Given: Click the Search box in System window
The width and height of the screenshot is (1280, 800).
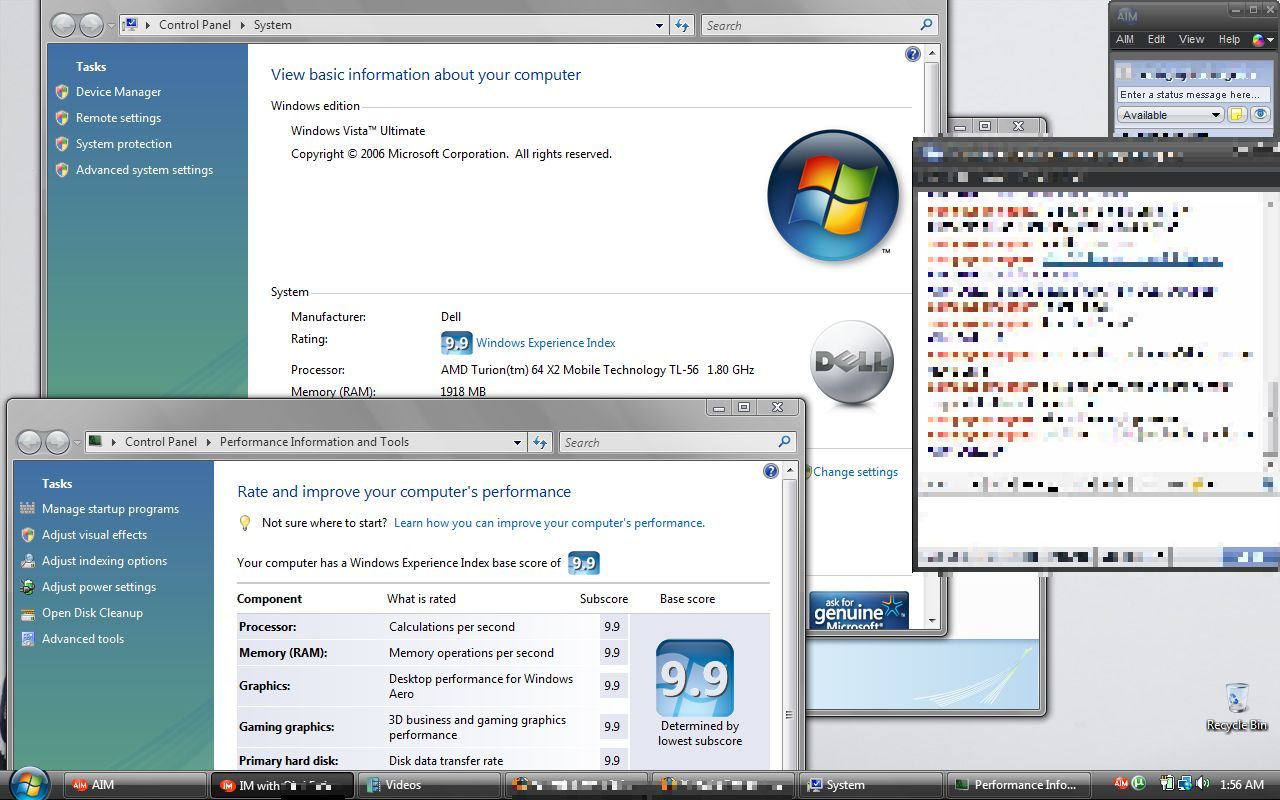Looking at the screenshot, I should point(820,25).
